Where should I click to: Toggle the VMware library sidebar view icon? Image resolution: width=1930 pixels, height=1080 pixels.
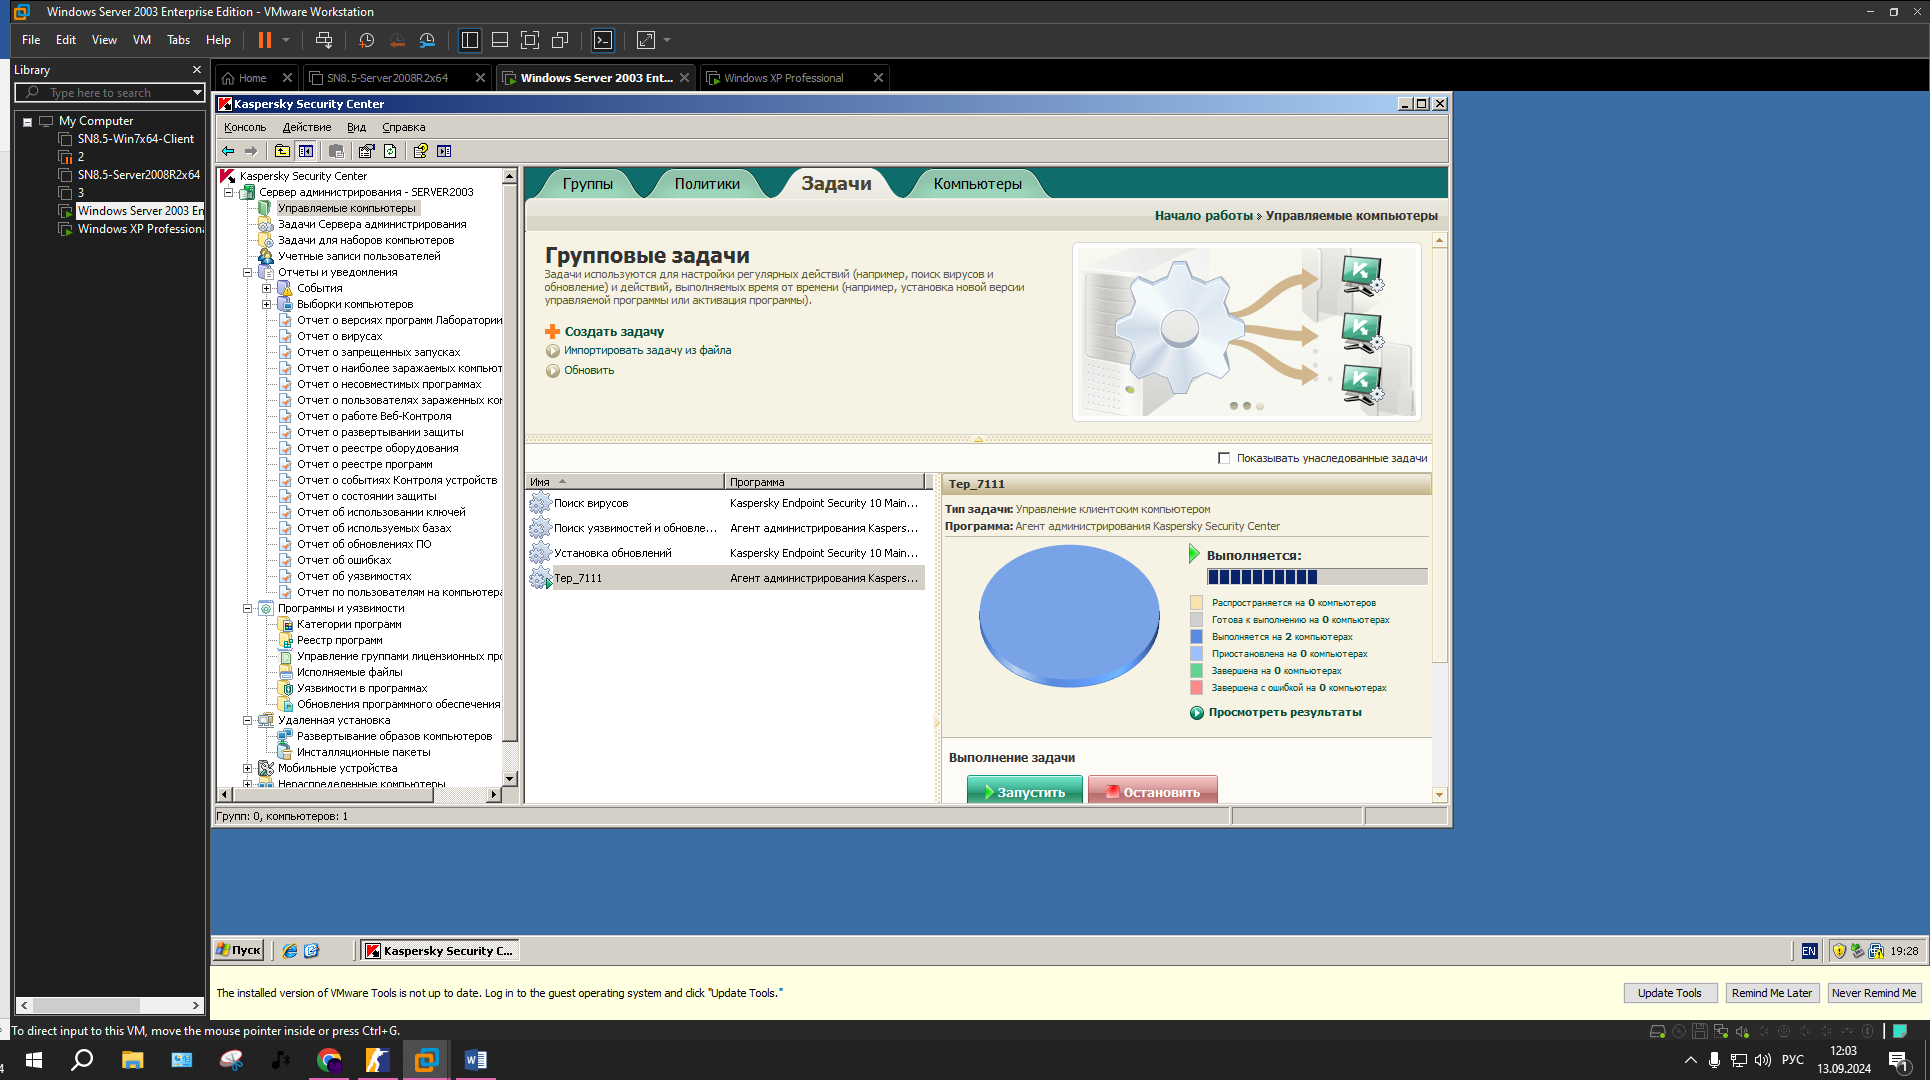[470, 40]
